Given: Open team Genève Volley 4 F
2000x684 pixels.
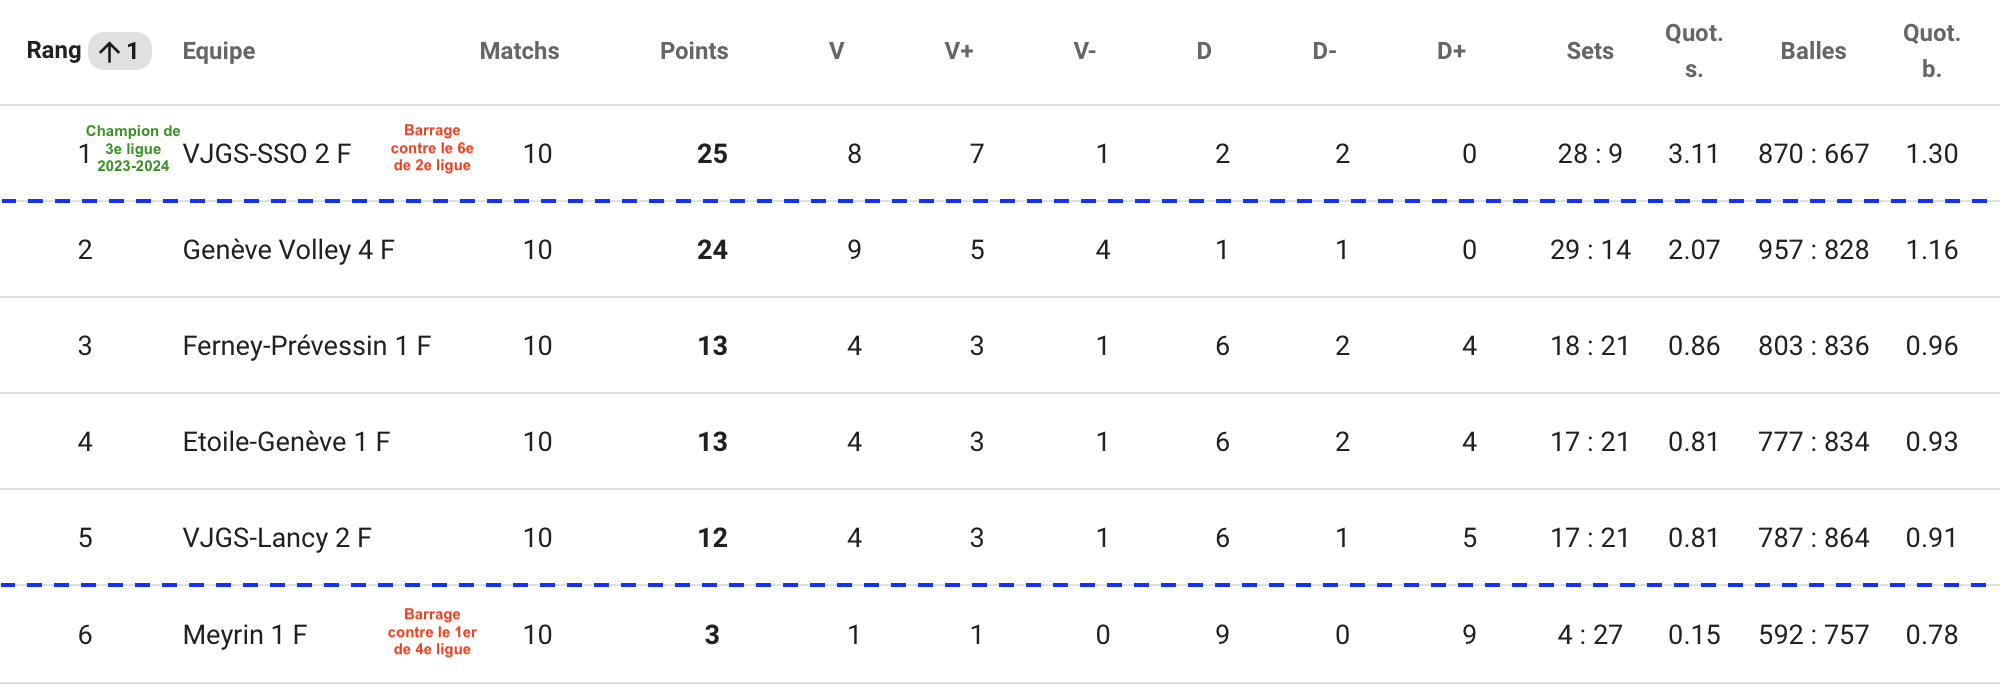Looking at the screenshot, I should click(288, 250).
